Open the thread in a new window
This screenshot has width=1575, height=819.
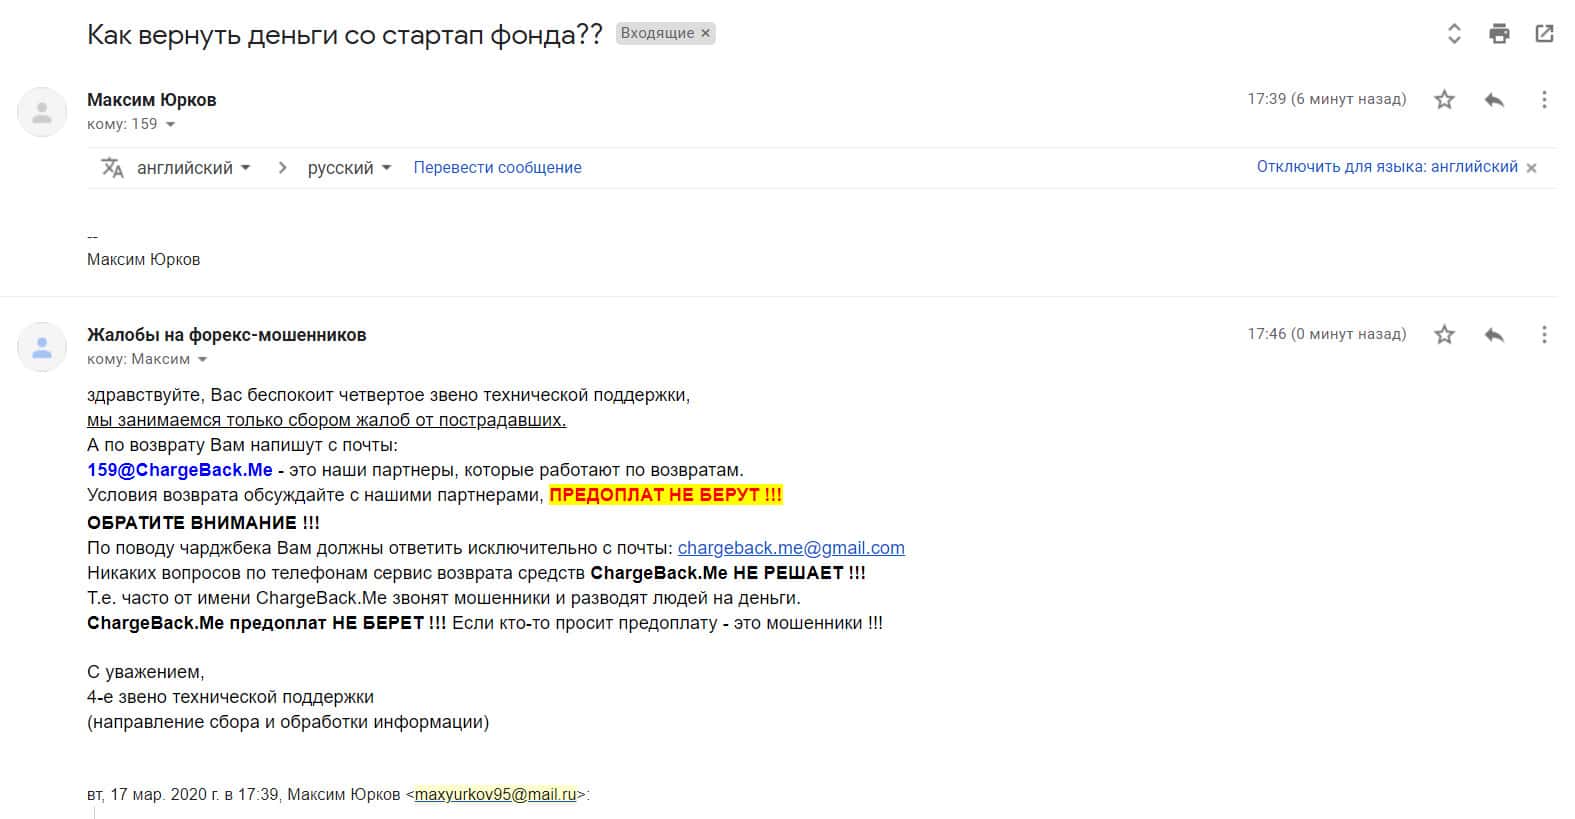[x=1544, y=34]
